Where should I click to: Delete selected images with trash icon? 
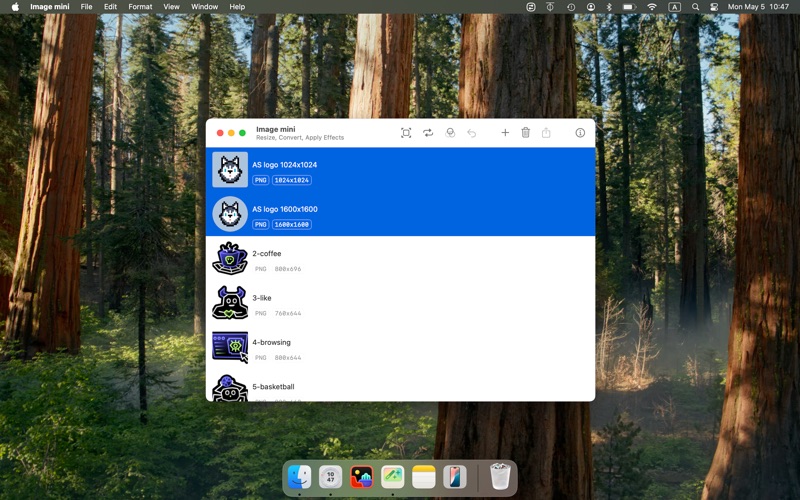click(x=526, y=133)
